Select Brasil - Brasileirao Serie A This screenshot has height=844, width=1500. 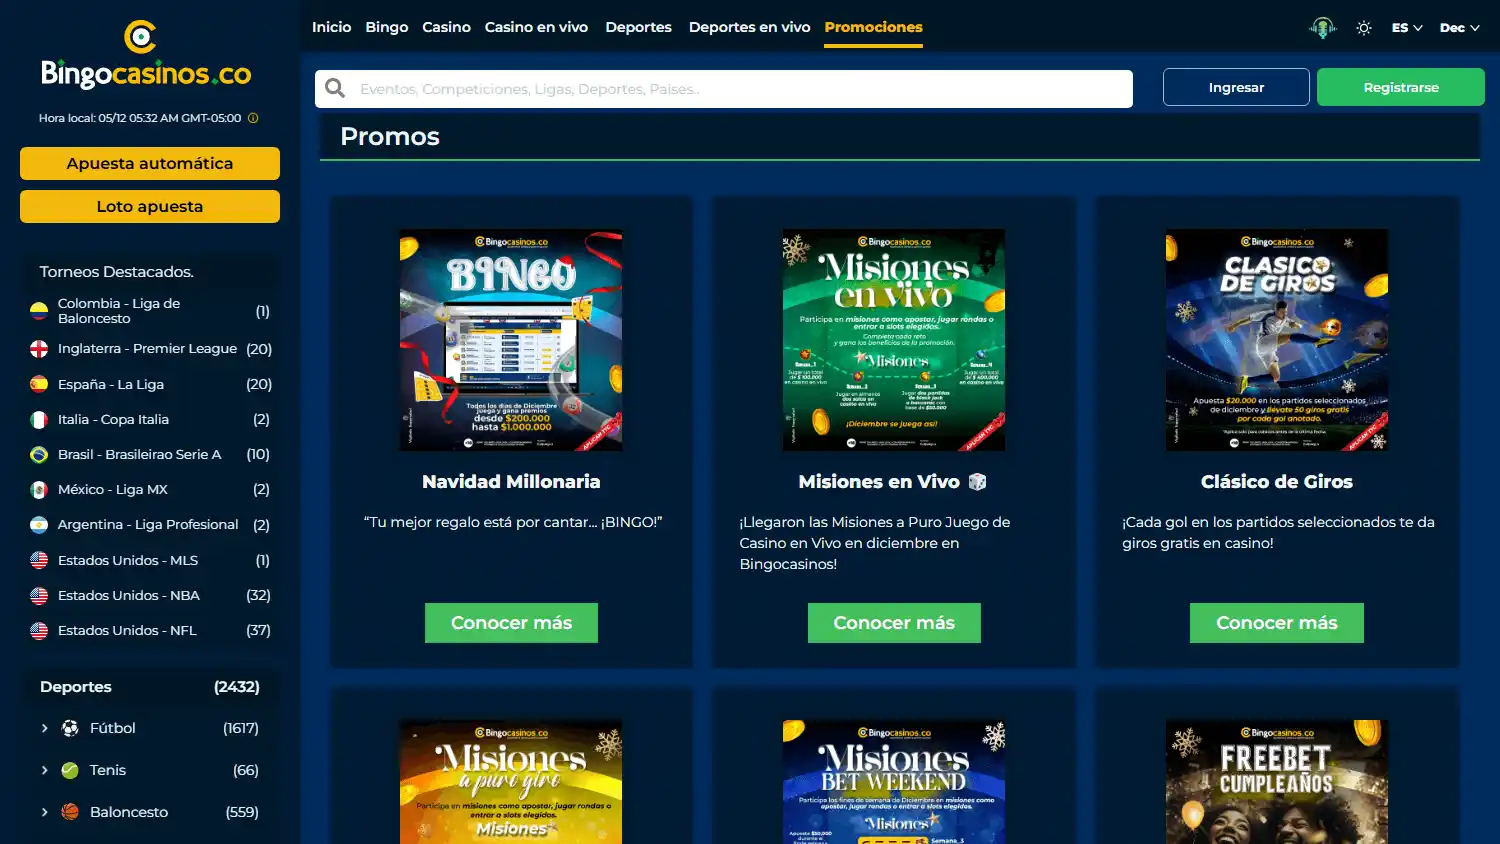pos(150,454)
